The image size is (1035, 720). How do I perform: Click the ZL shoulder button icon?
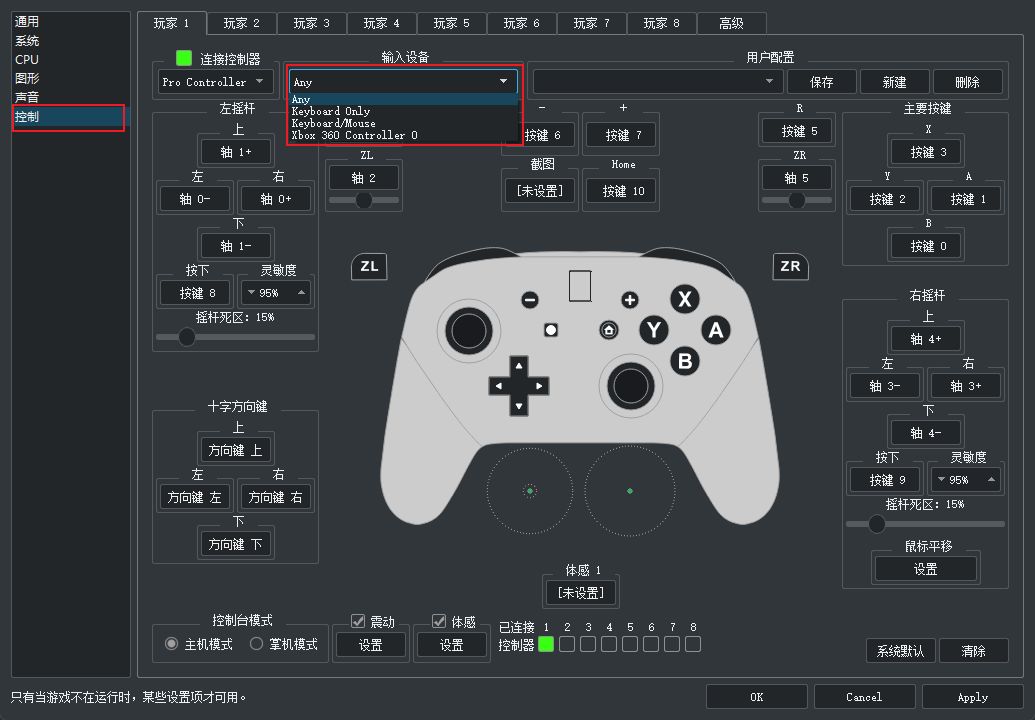point(369,266)
